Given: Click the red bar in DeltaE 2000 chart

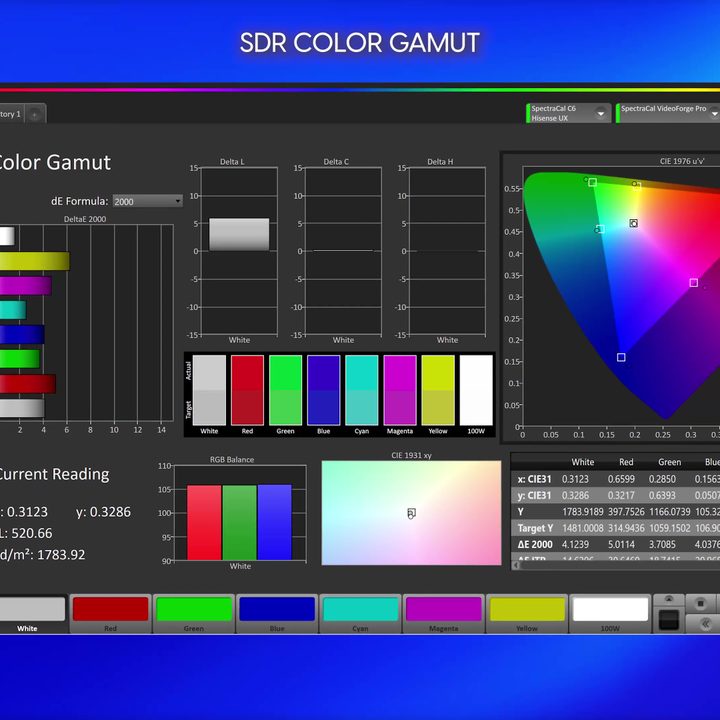Looking at the screenshot, I should [28, 384].
